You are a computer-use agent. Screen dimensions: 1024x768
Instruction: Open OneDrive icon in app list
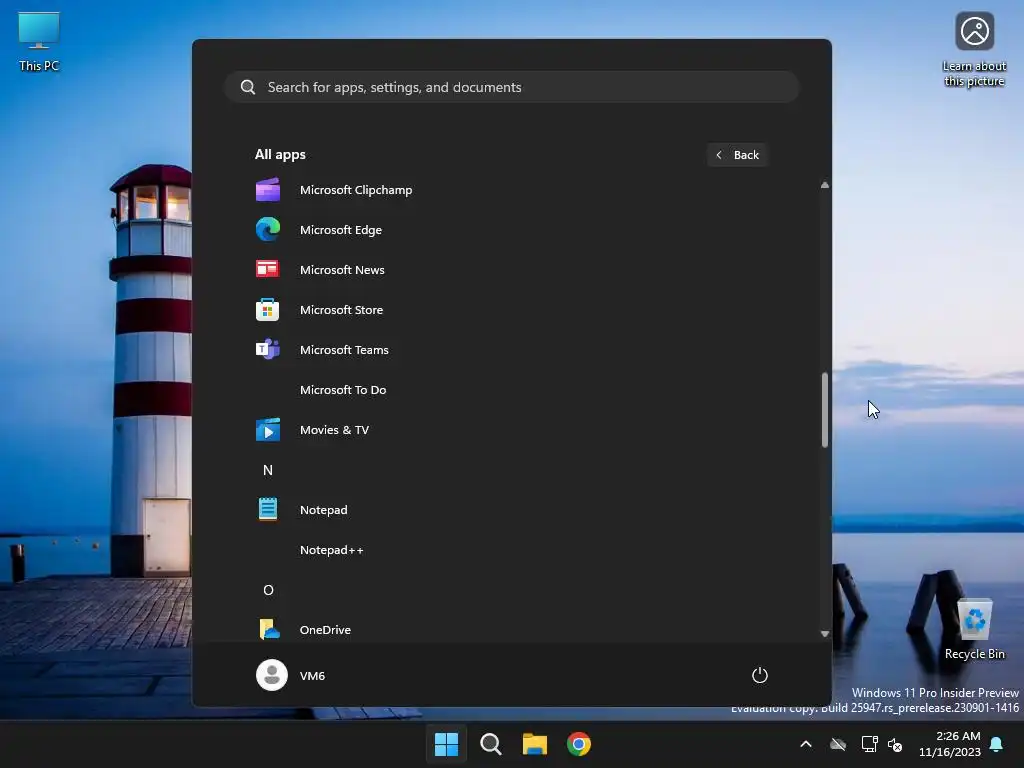[x=269, y=630]
